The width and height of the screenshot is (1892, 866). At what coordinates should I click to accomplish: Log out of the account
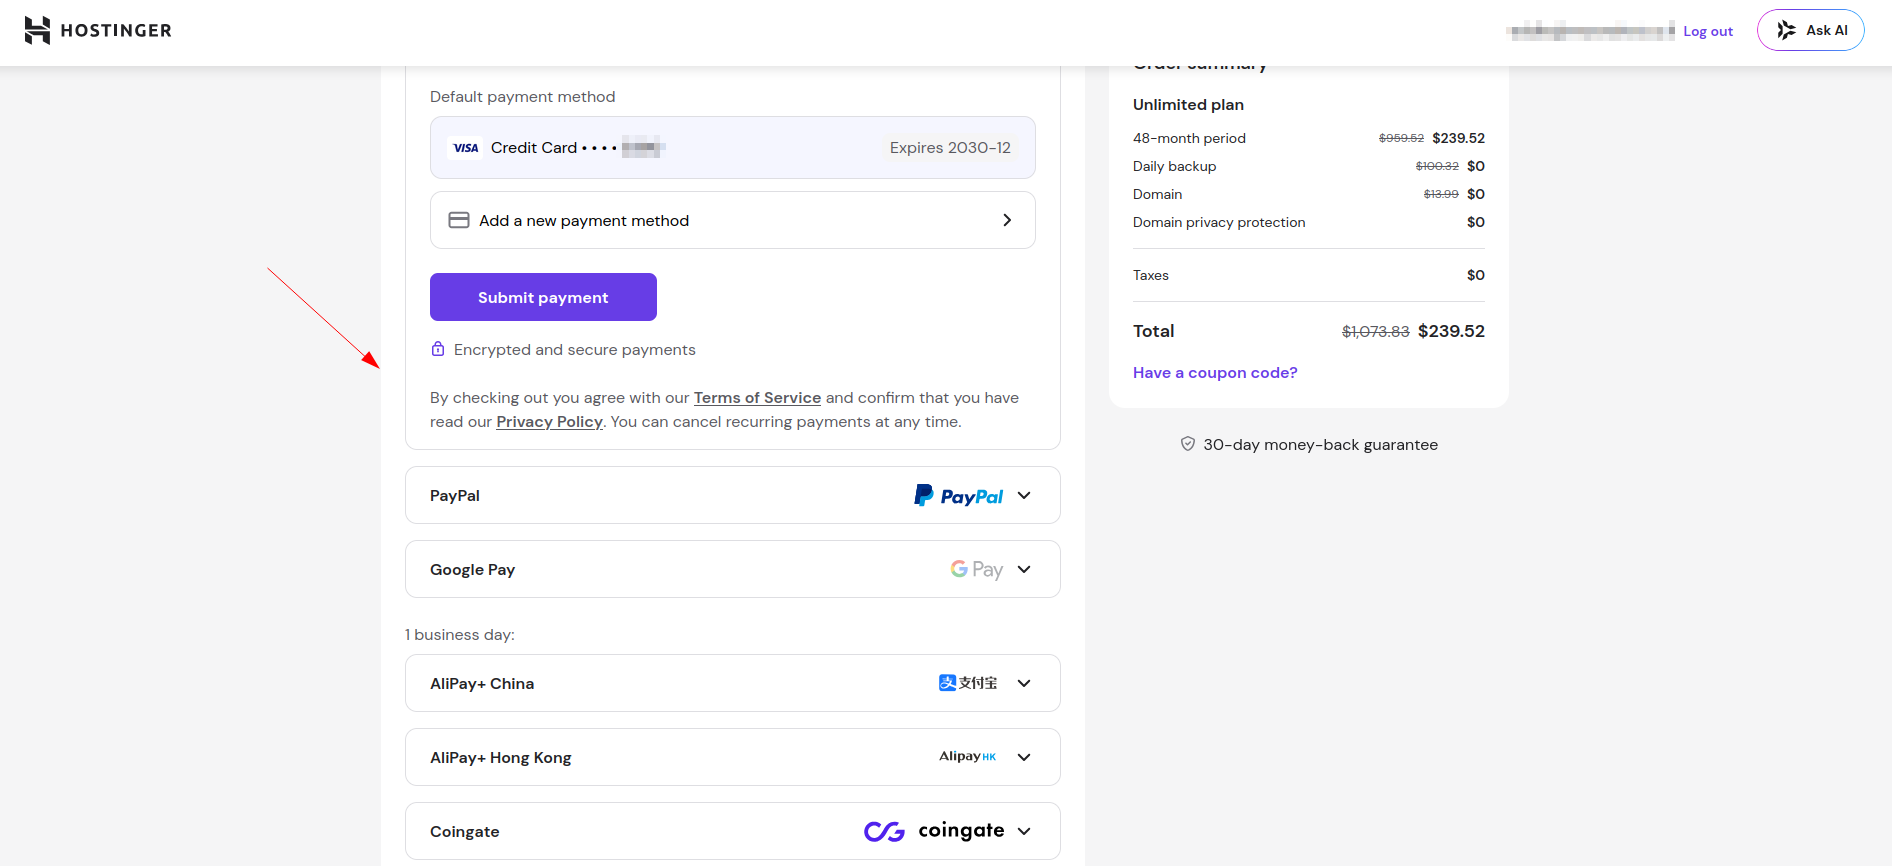pos(1708,31)
